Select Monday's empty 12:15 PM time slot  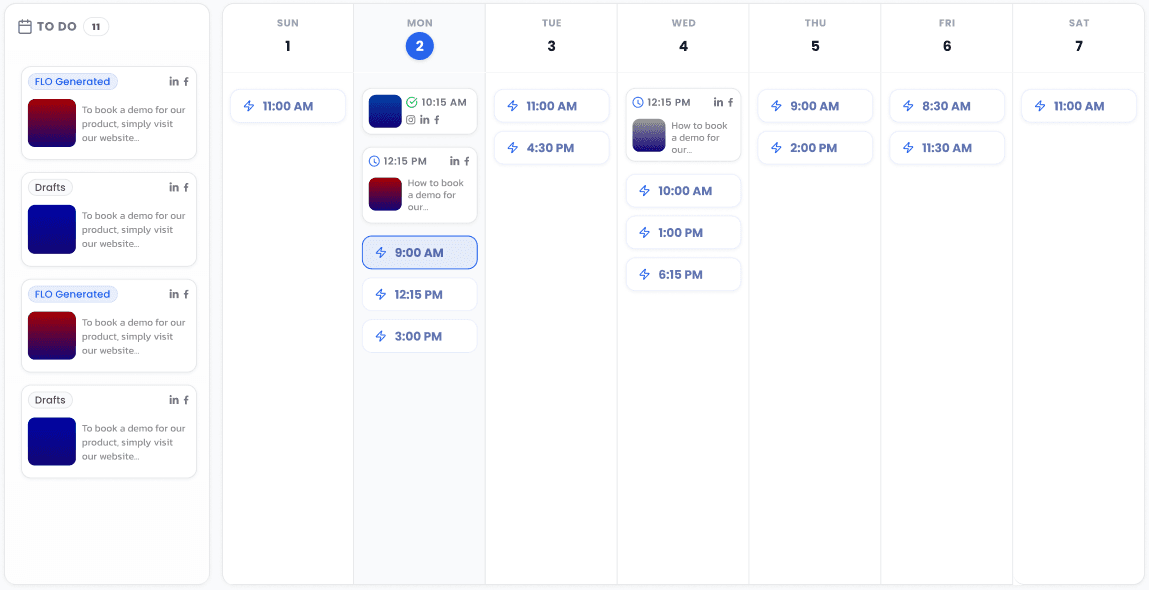420,295
